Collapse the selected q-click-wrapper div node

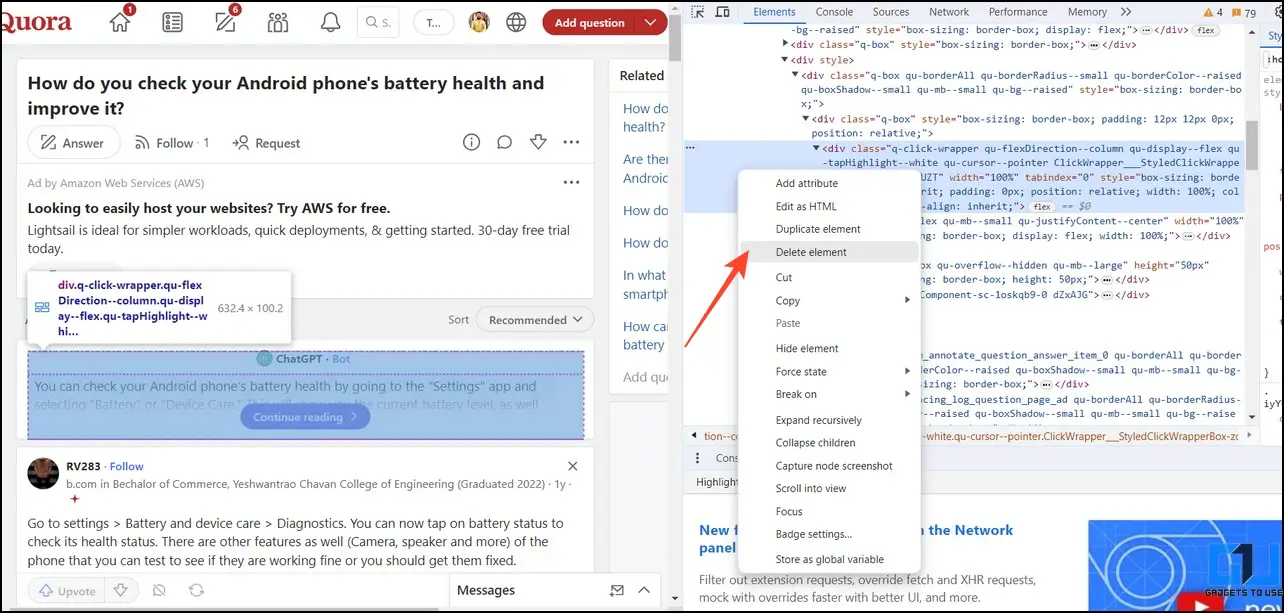816,148
